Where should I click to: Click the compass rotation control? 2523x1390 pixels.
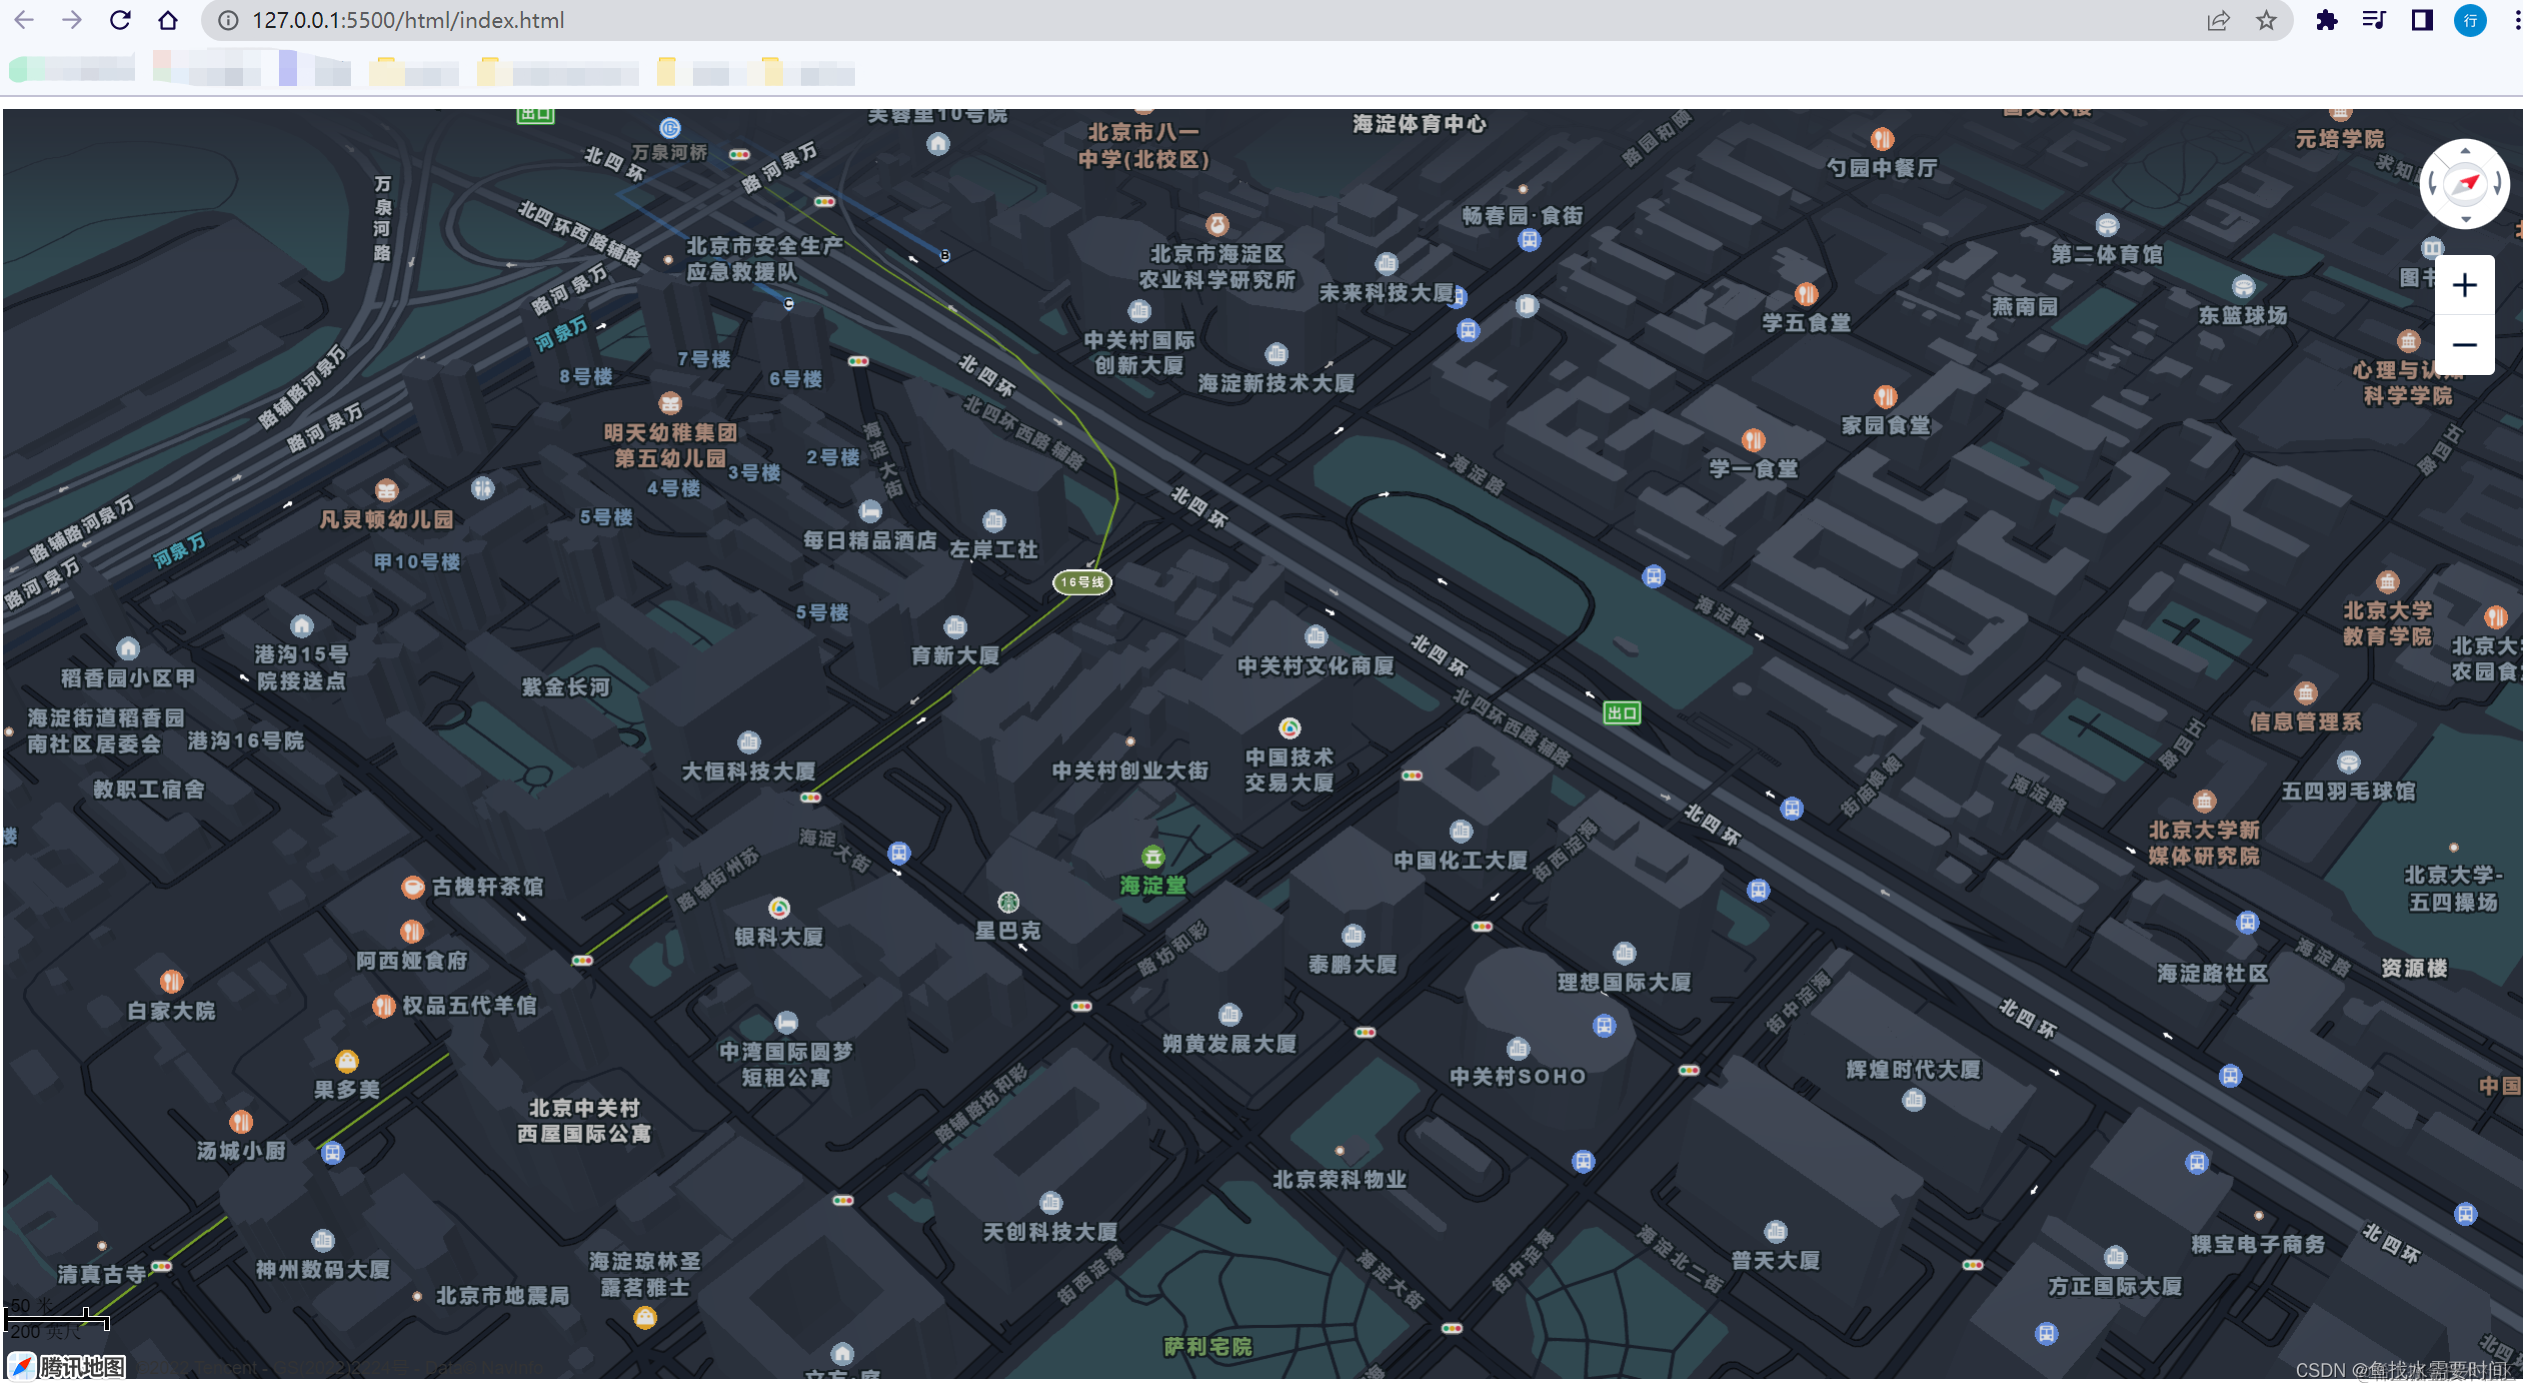coord(2464,184)
